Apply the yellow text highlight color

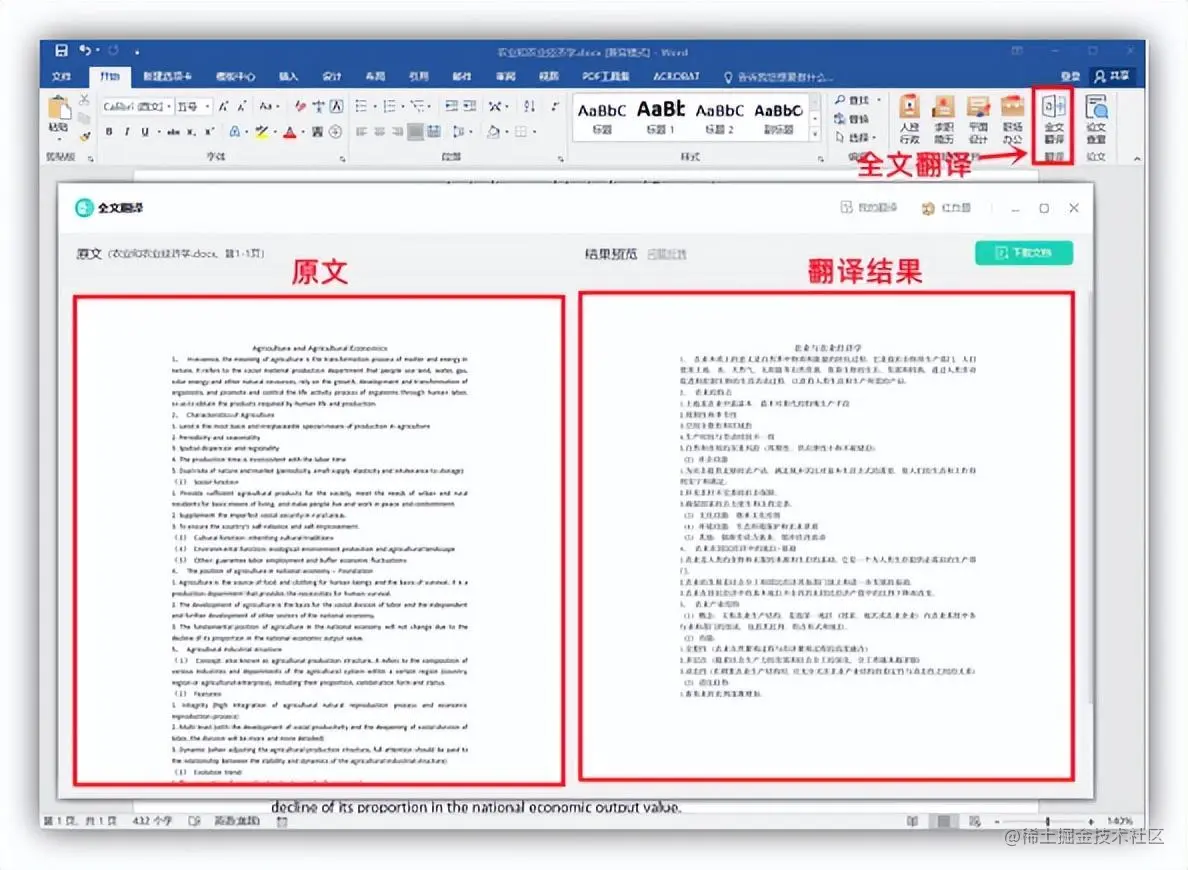(261, 133)
